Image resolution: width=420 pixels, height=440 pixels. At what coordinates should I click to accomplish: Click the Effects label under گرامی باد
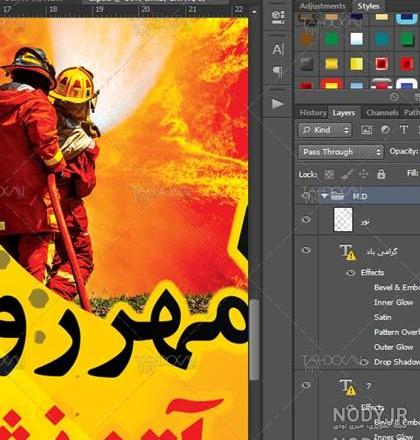tap(372, 273)
